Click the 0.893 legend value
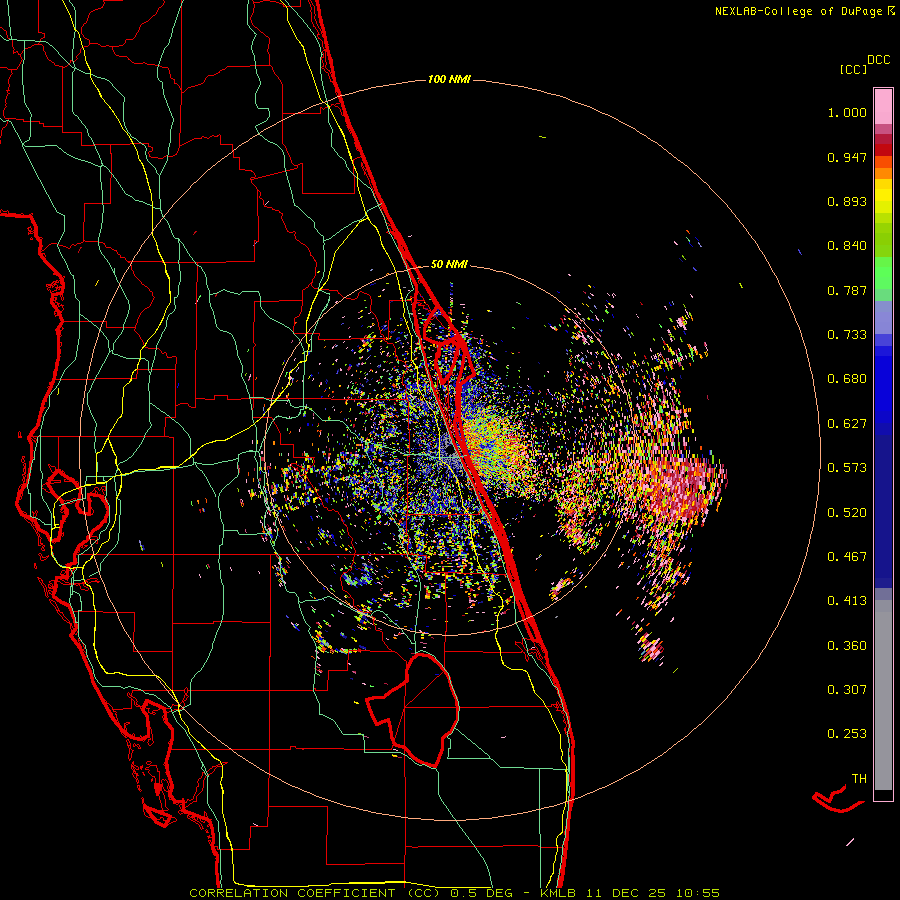 coord(847,201)
